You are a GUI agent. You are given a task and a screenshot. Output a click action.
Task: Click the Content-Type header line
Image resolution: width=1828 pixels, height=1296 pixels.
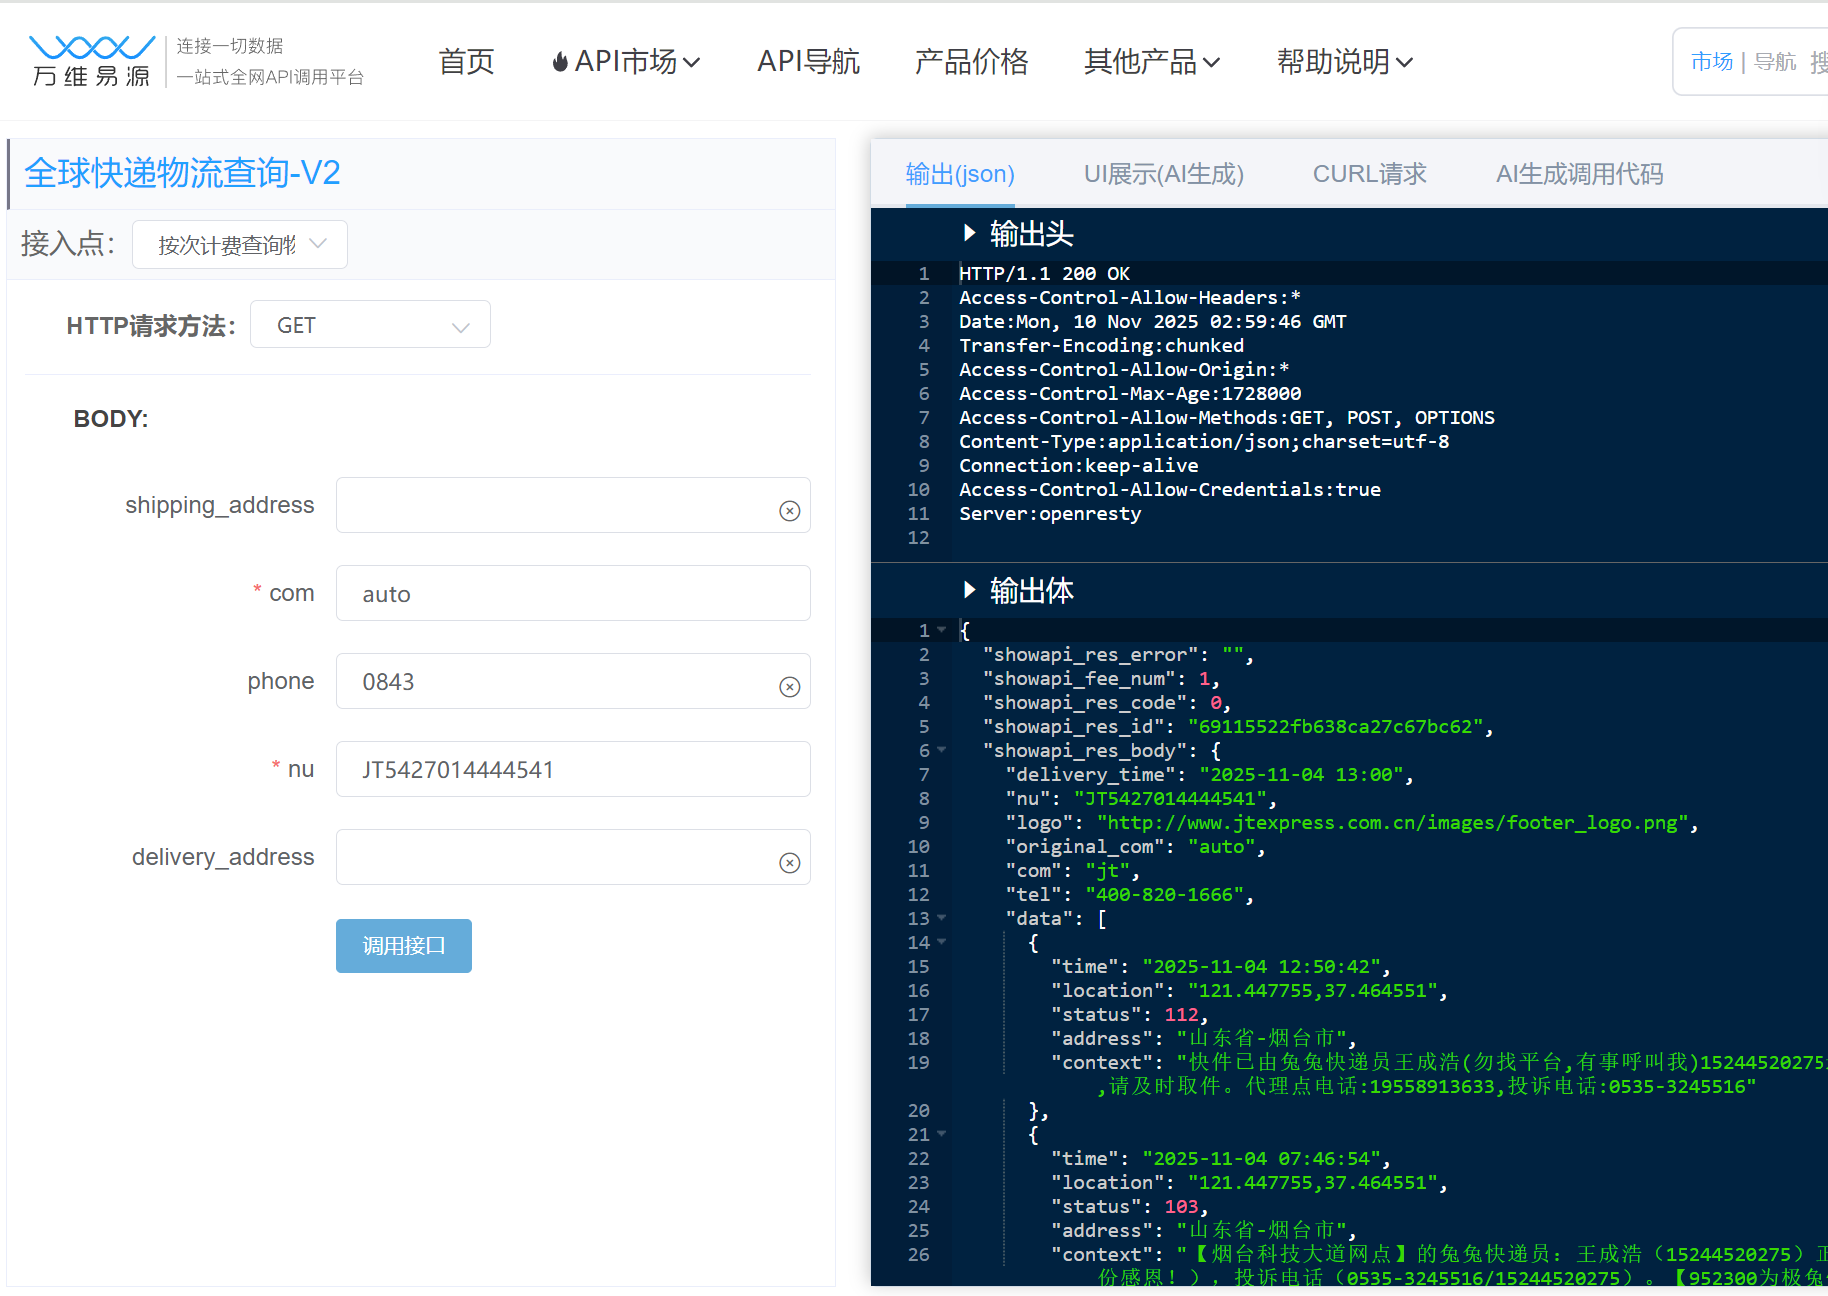[x=1204, y=441]
